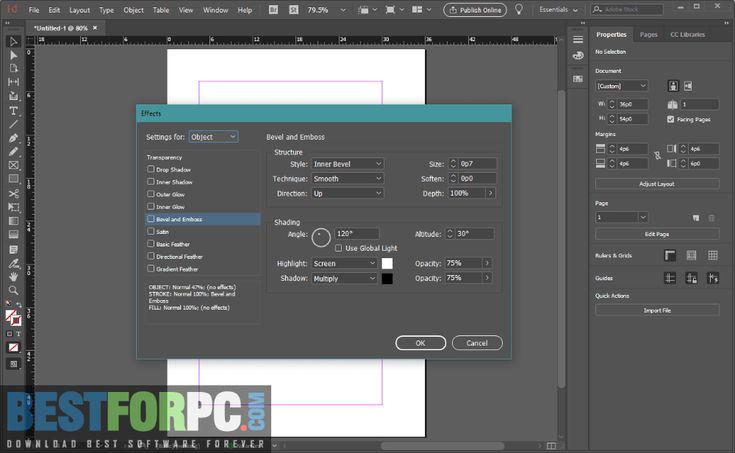
Task: Click Cancel in Effects dialog
Action: tap(477, 343)
